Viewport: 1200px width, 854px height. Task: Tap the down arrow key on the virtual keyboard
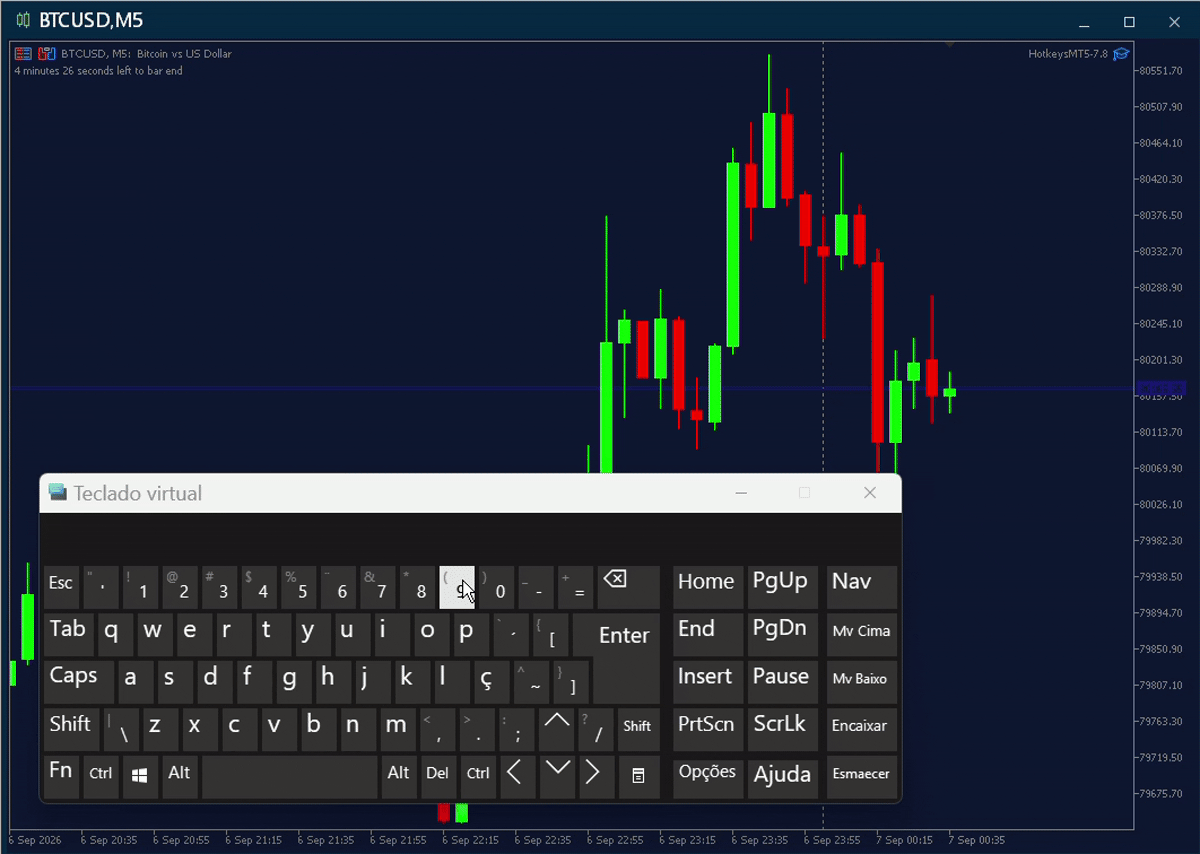click(557, 776)
